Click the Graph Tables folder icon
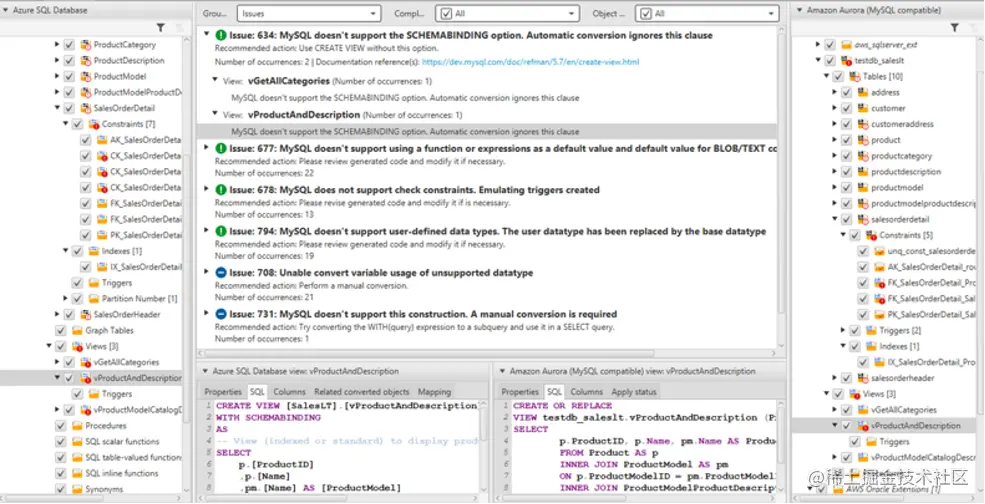 (77, 330)
